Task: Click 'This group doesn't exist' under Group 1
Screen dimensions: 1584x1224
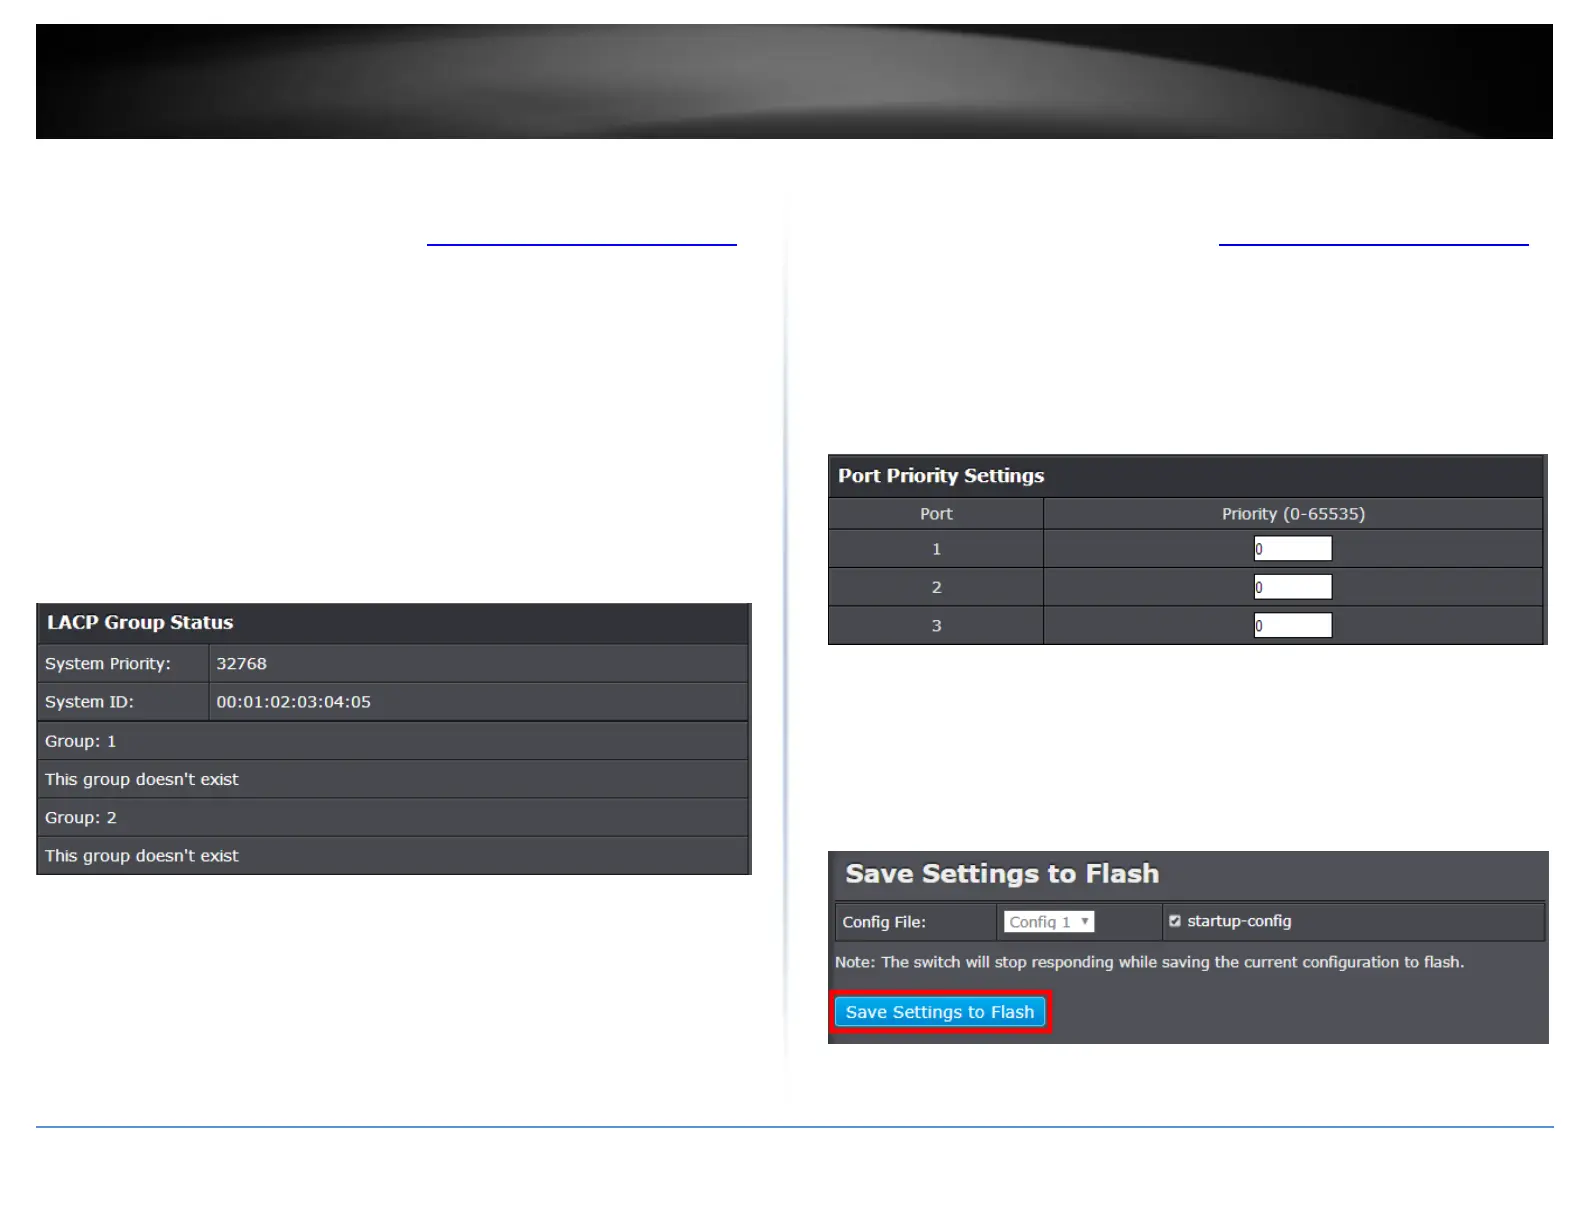Action: 142,779
